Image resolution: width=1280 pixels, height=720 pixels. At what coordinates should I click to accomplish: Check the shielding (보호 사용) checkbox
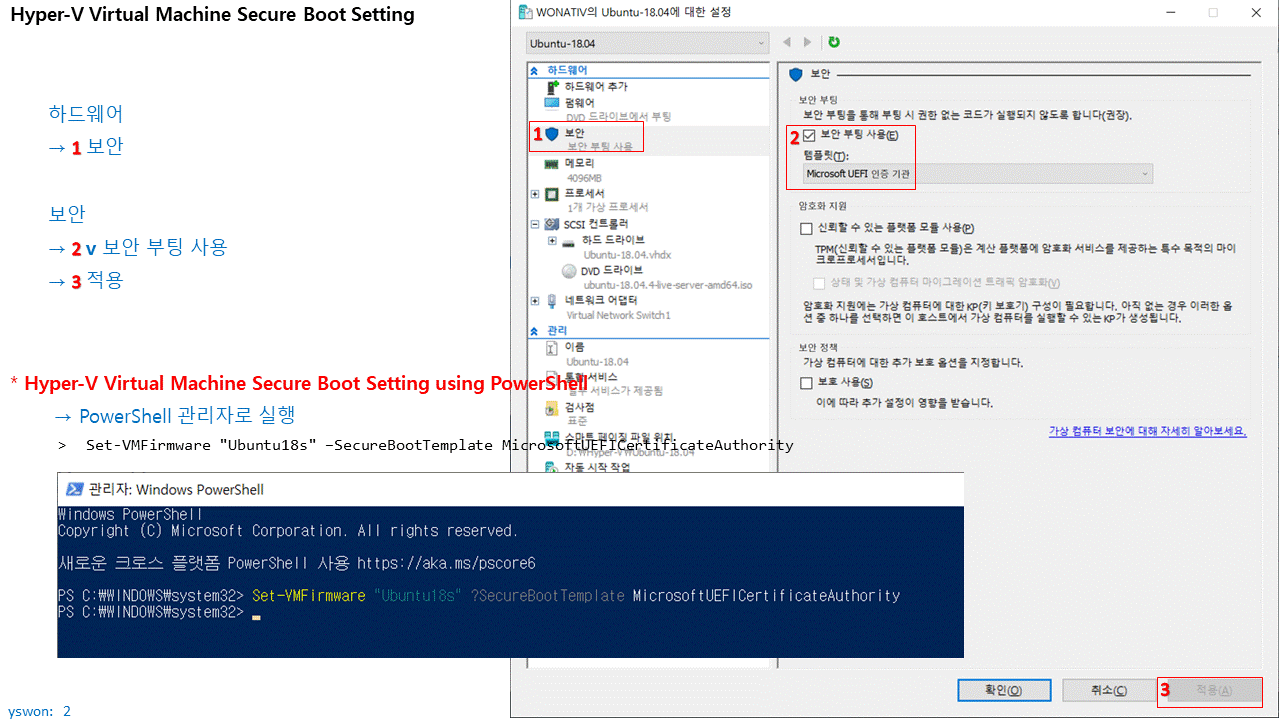click(x=807, y=383)
